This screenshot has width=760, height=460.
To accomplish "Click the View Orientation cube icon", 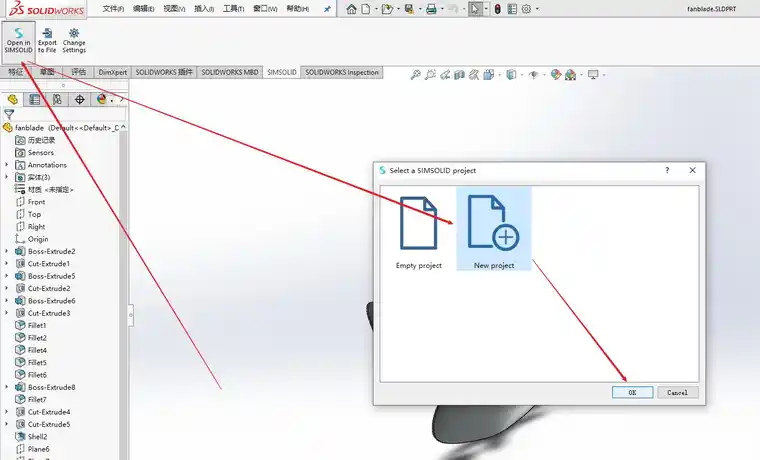I will point(489,75).
